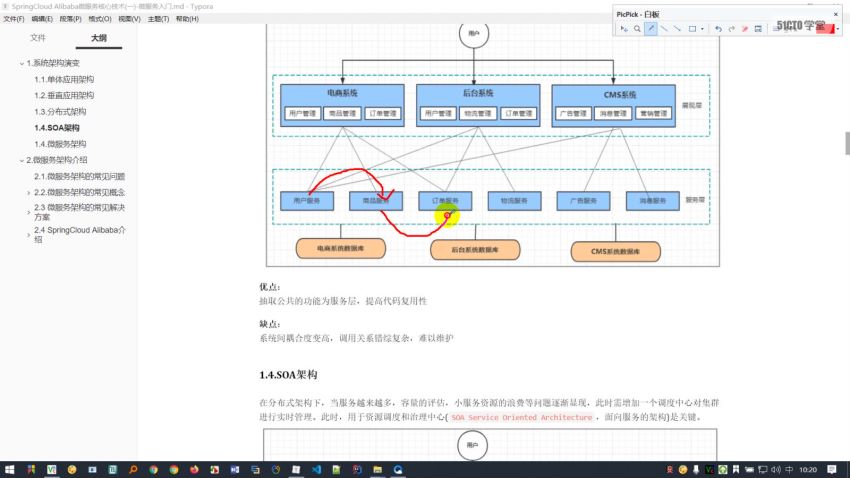Collapse the 2.微服务架构介绍 outline section
Viewport: 850px width, 478px height.
point(22,160)
